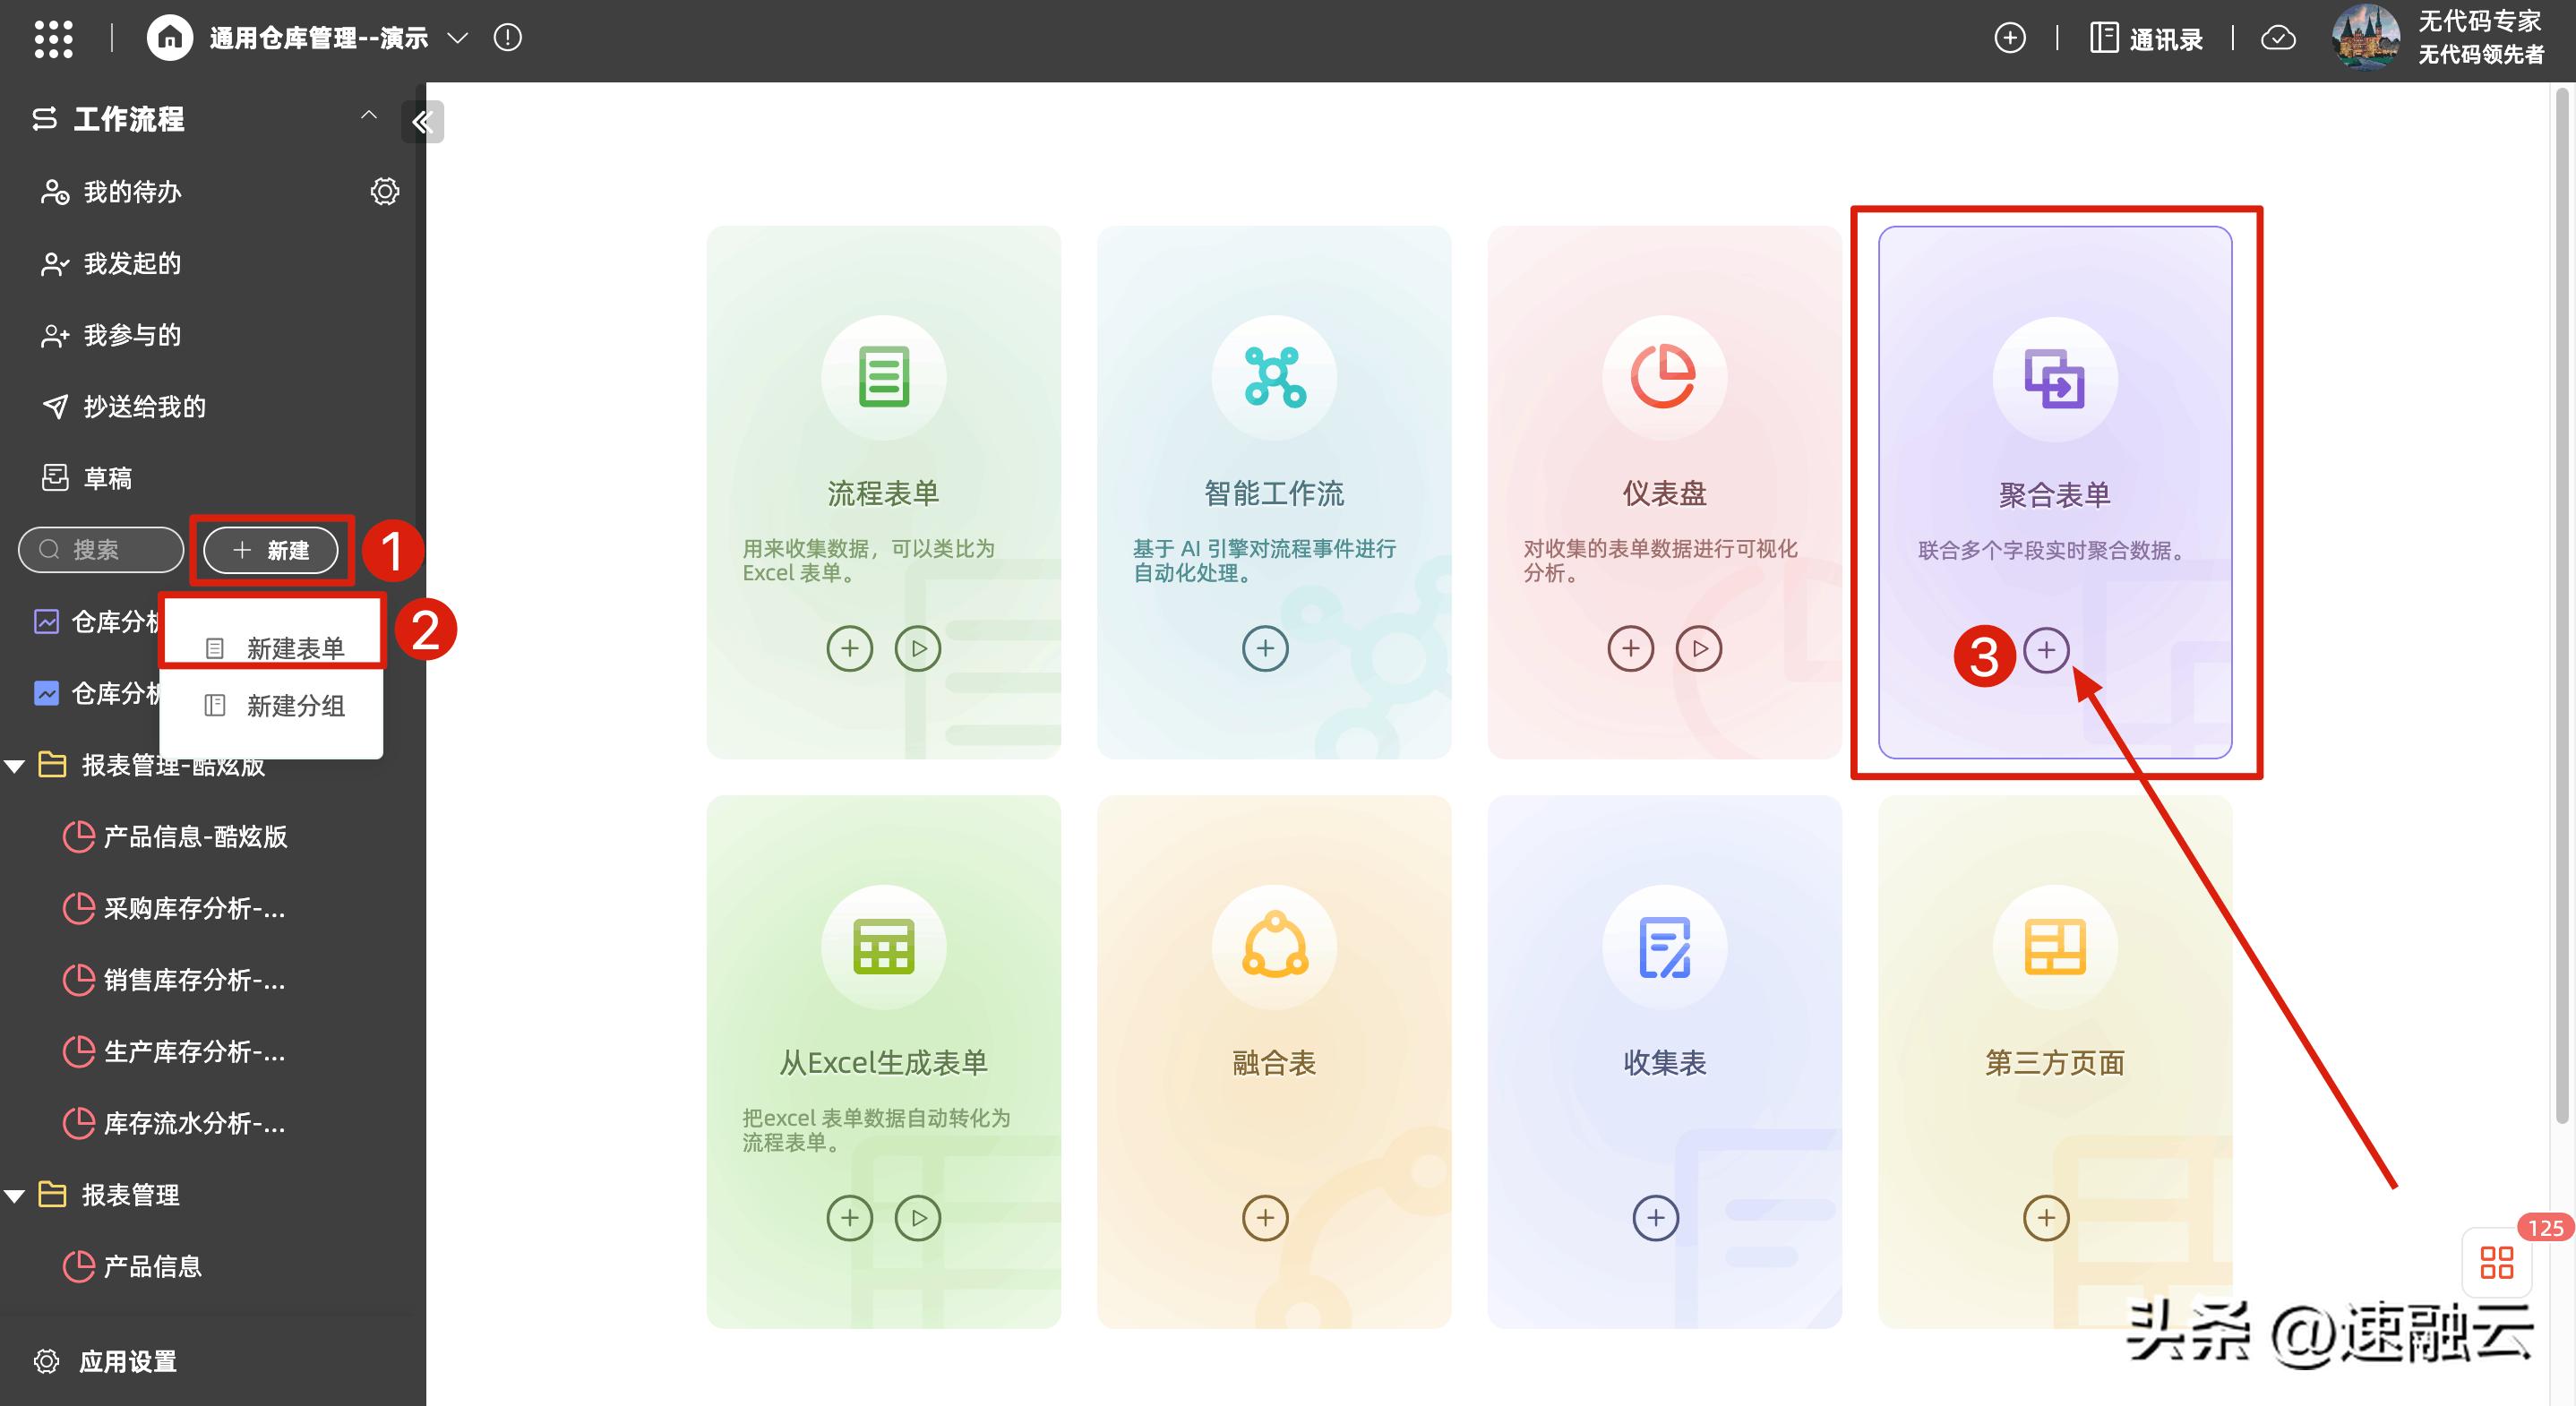The image size is (2576, 1406).
Task: Create a 聚合表单 via its plus icon
Action: coord(2048,651)
